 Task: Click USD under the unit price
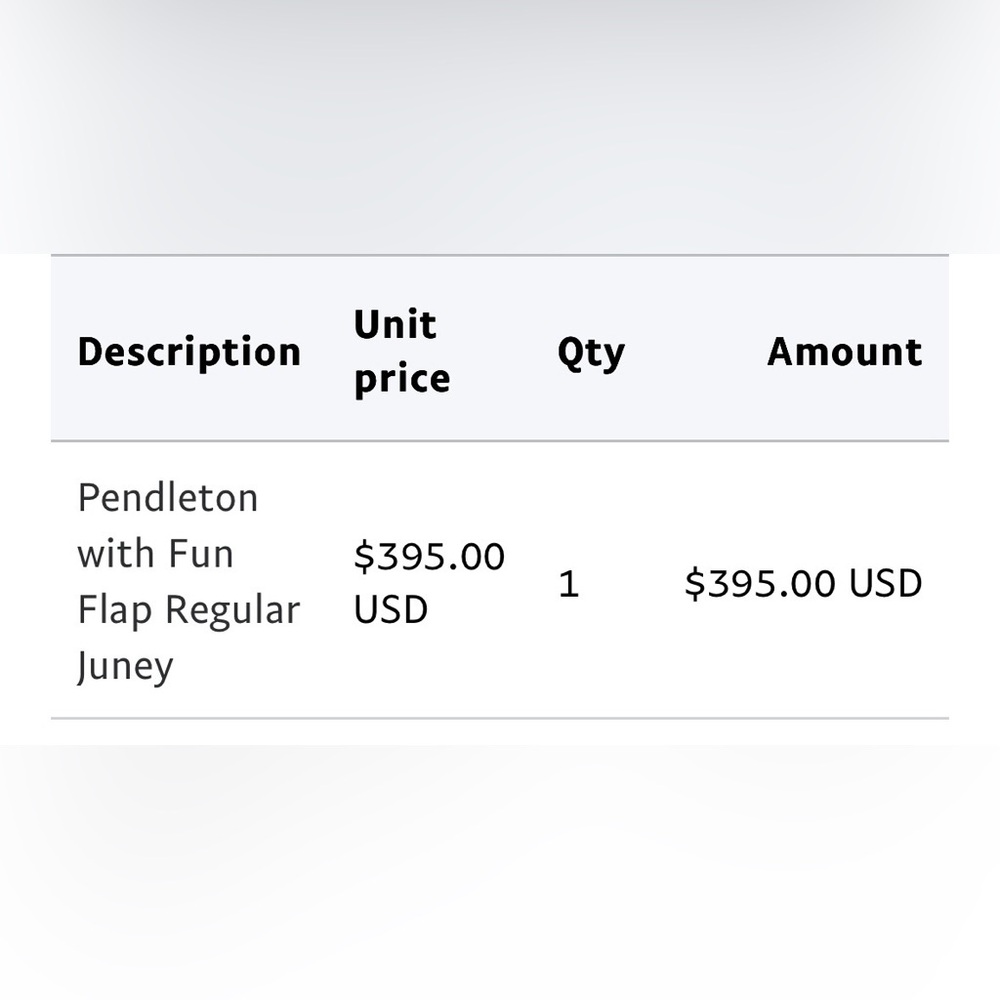pos(390,609)
